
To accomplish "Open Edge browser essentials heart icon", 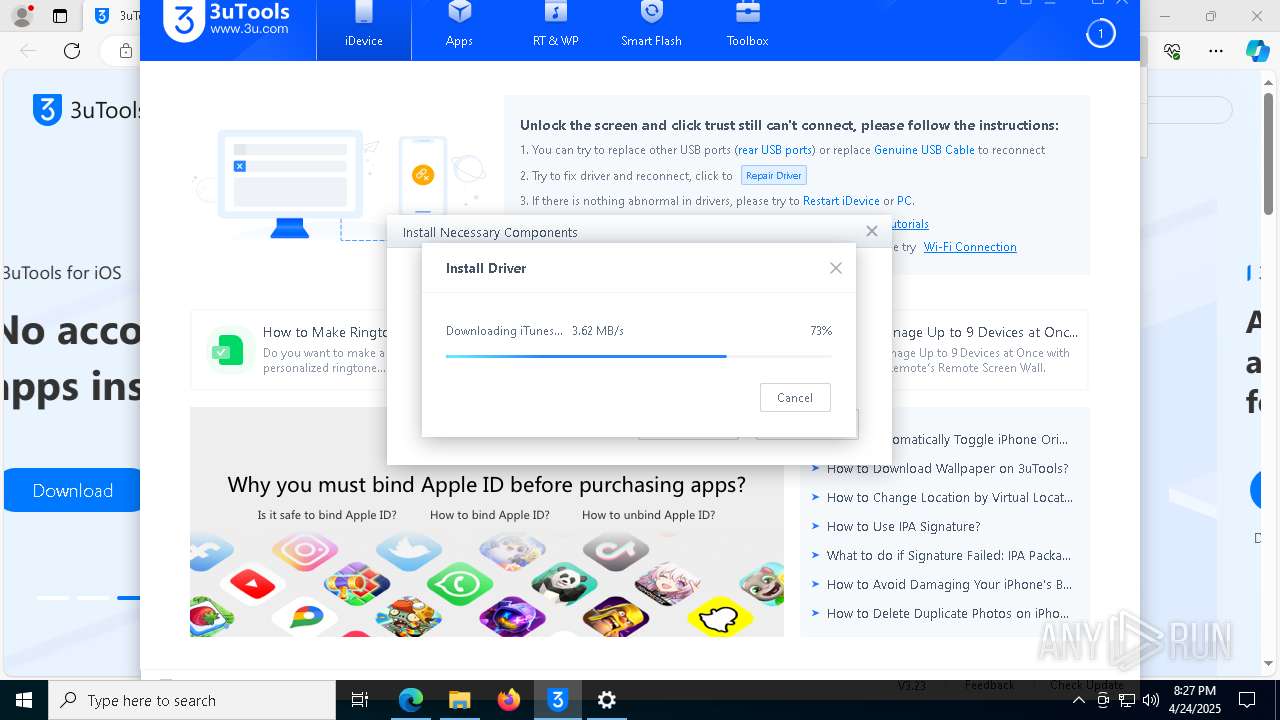I will tap(1173, 51).
